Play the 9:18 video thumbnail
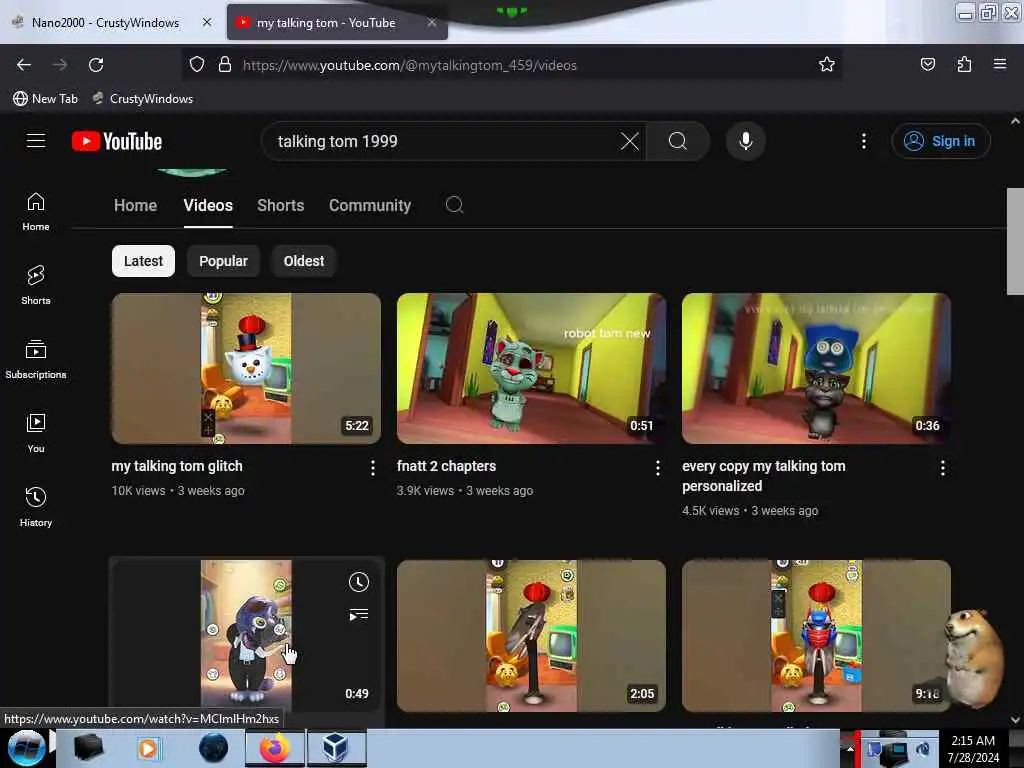This screenshot has width=1024, height=768. coord(816,636)
